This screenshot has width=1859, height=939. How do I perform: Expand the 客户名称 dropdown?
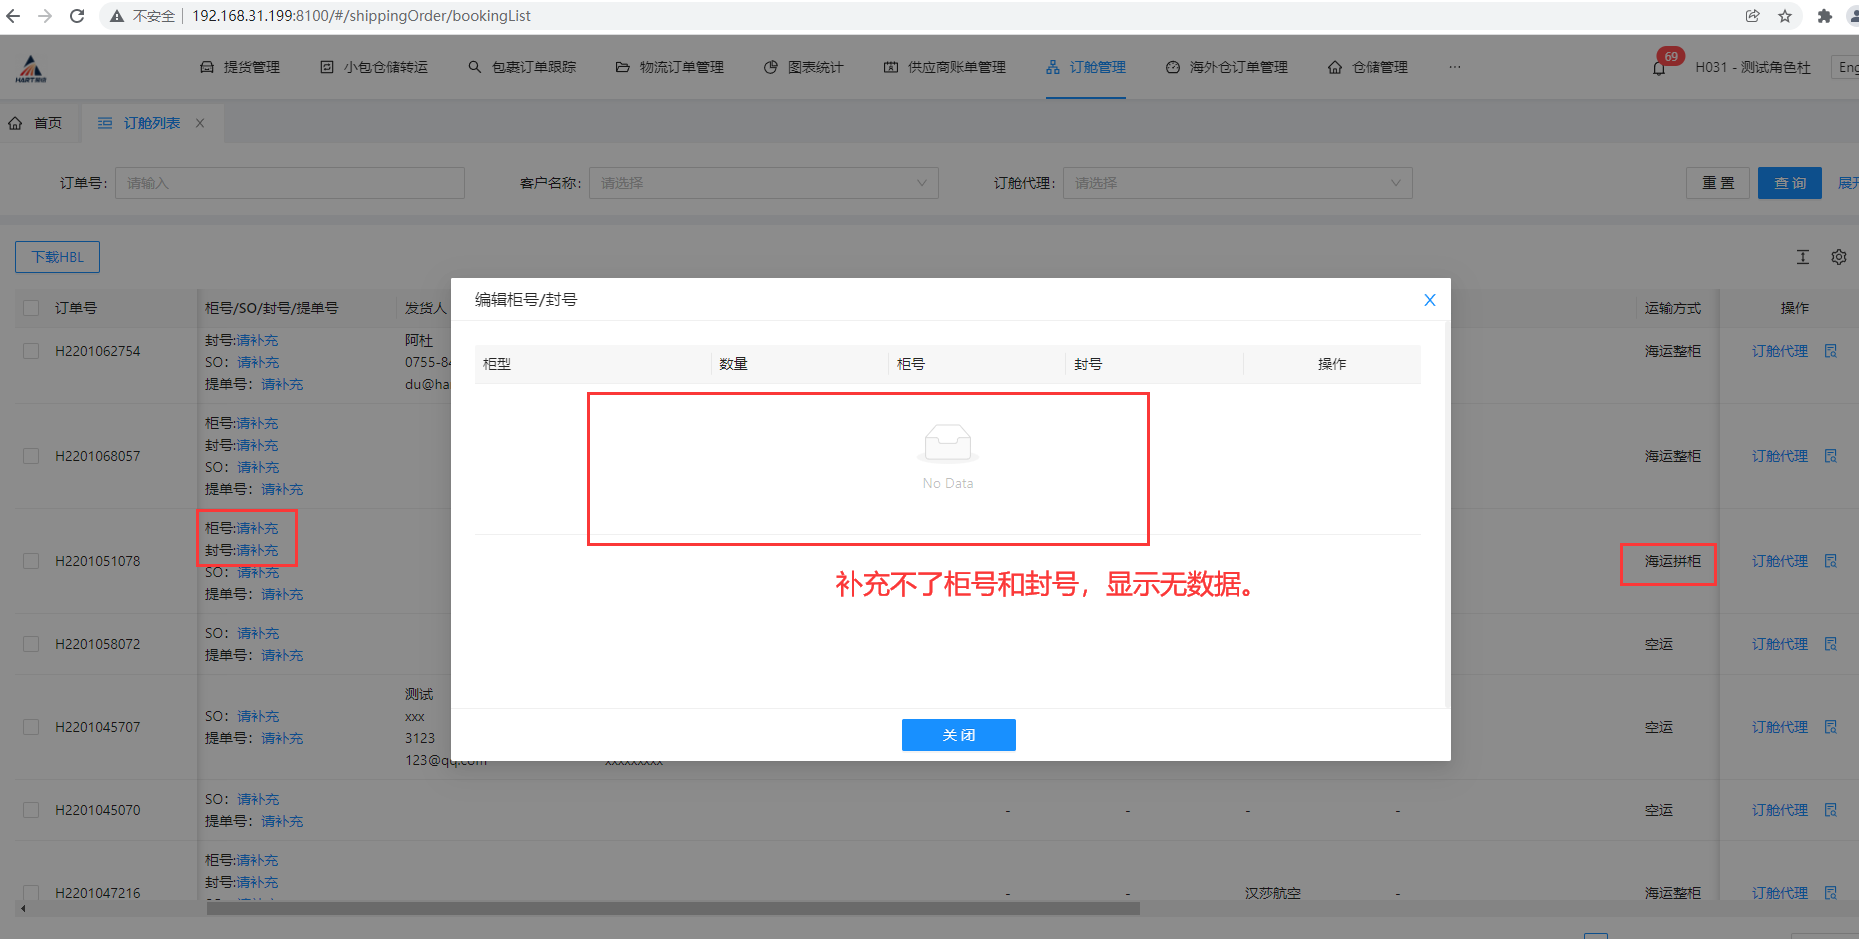tap(763, 183)
